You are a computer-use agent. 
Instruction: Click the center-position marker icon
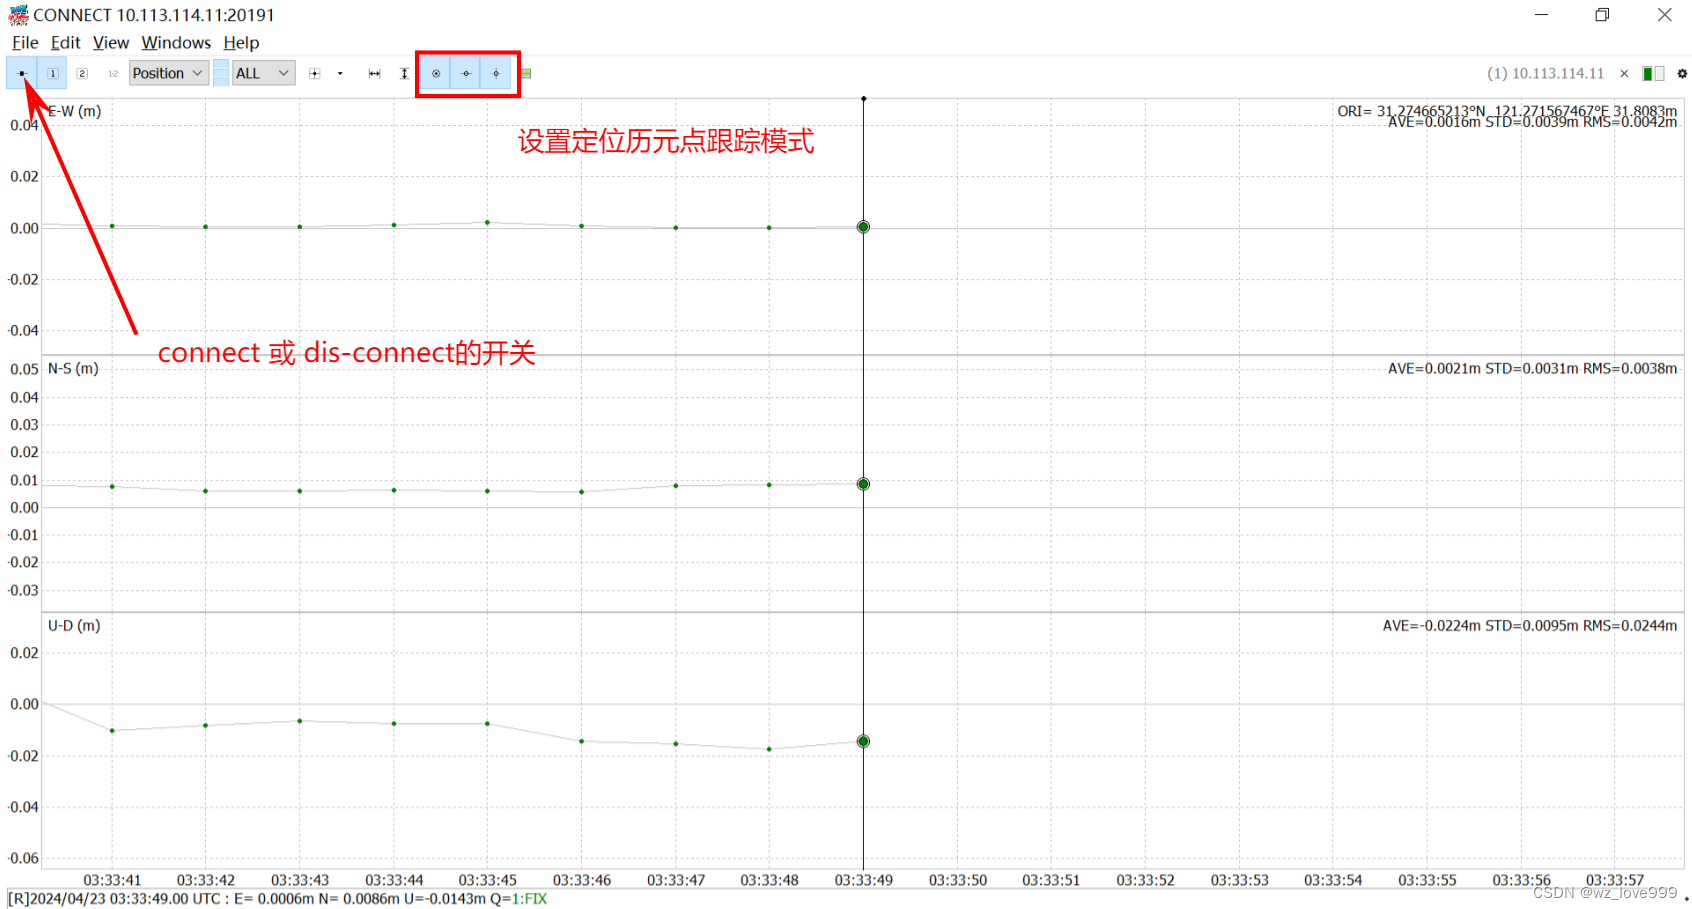coord(314,73)
